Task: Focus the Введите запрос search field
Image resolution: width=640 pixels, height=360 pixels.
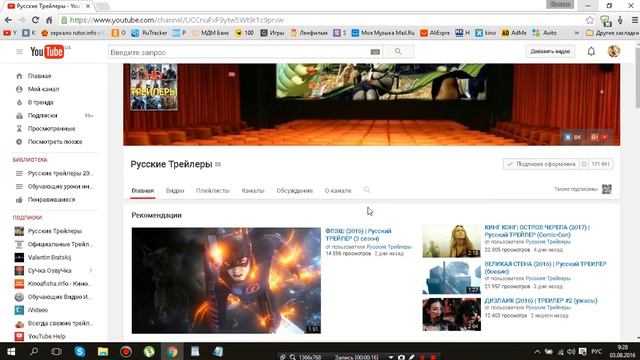Action: [x=239, y=52]
